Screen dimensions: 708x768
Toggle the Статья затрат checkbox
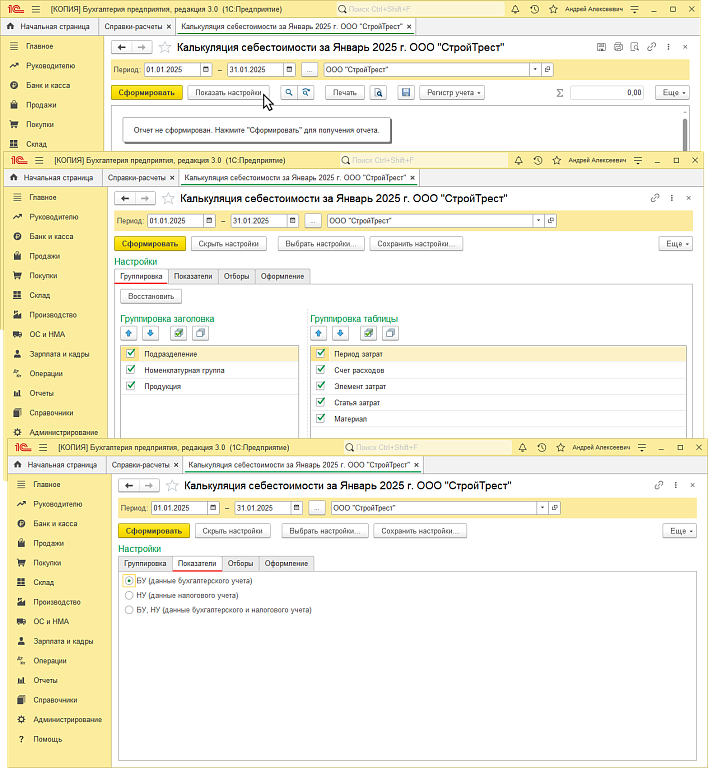(321, 402)
